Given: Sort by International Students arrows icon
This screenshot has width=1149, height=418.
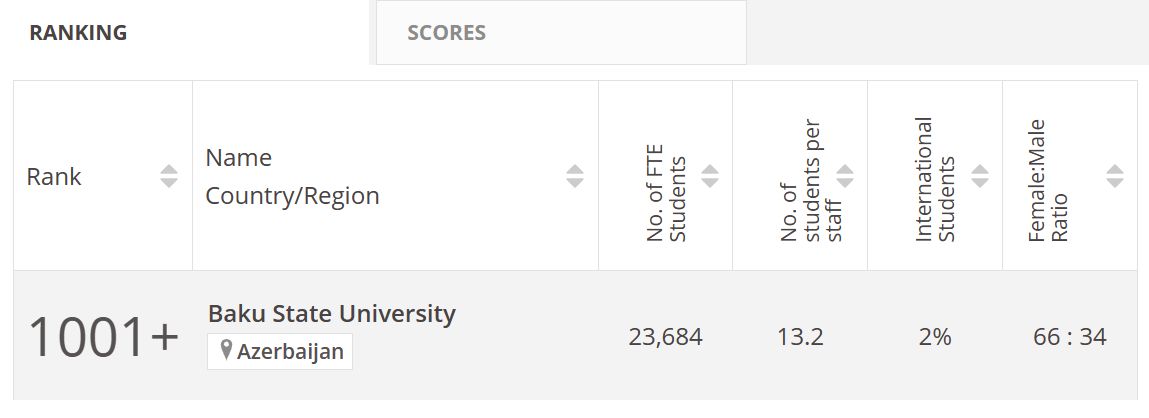Looking at the screenshot, I should coord(980,177).
